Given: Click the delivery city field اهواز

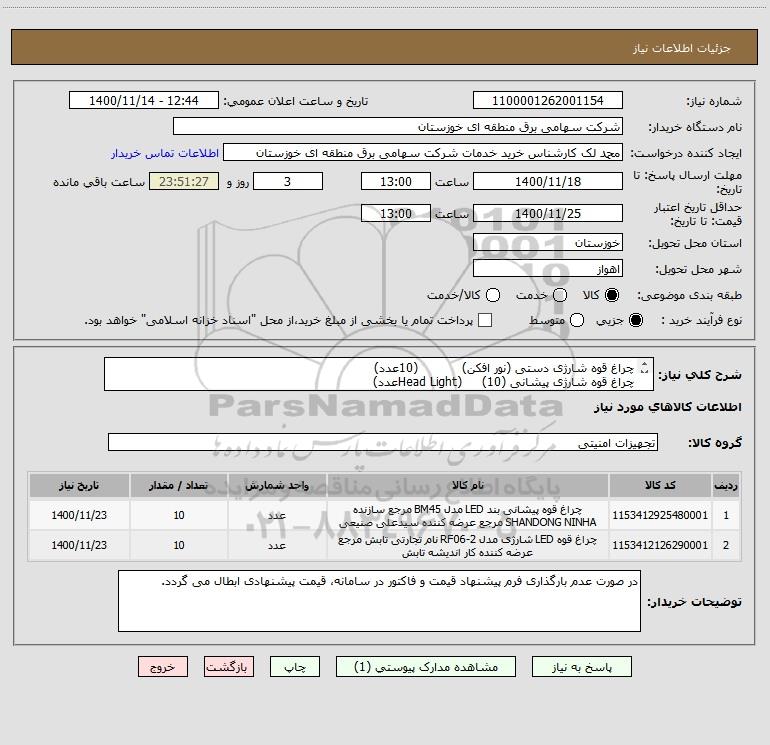Looking at the screenshot, I should coord(548,269).
